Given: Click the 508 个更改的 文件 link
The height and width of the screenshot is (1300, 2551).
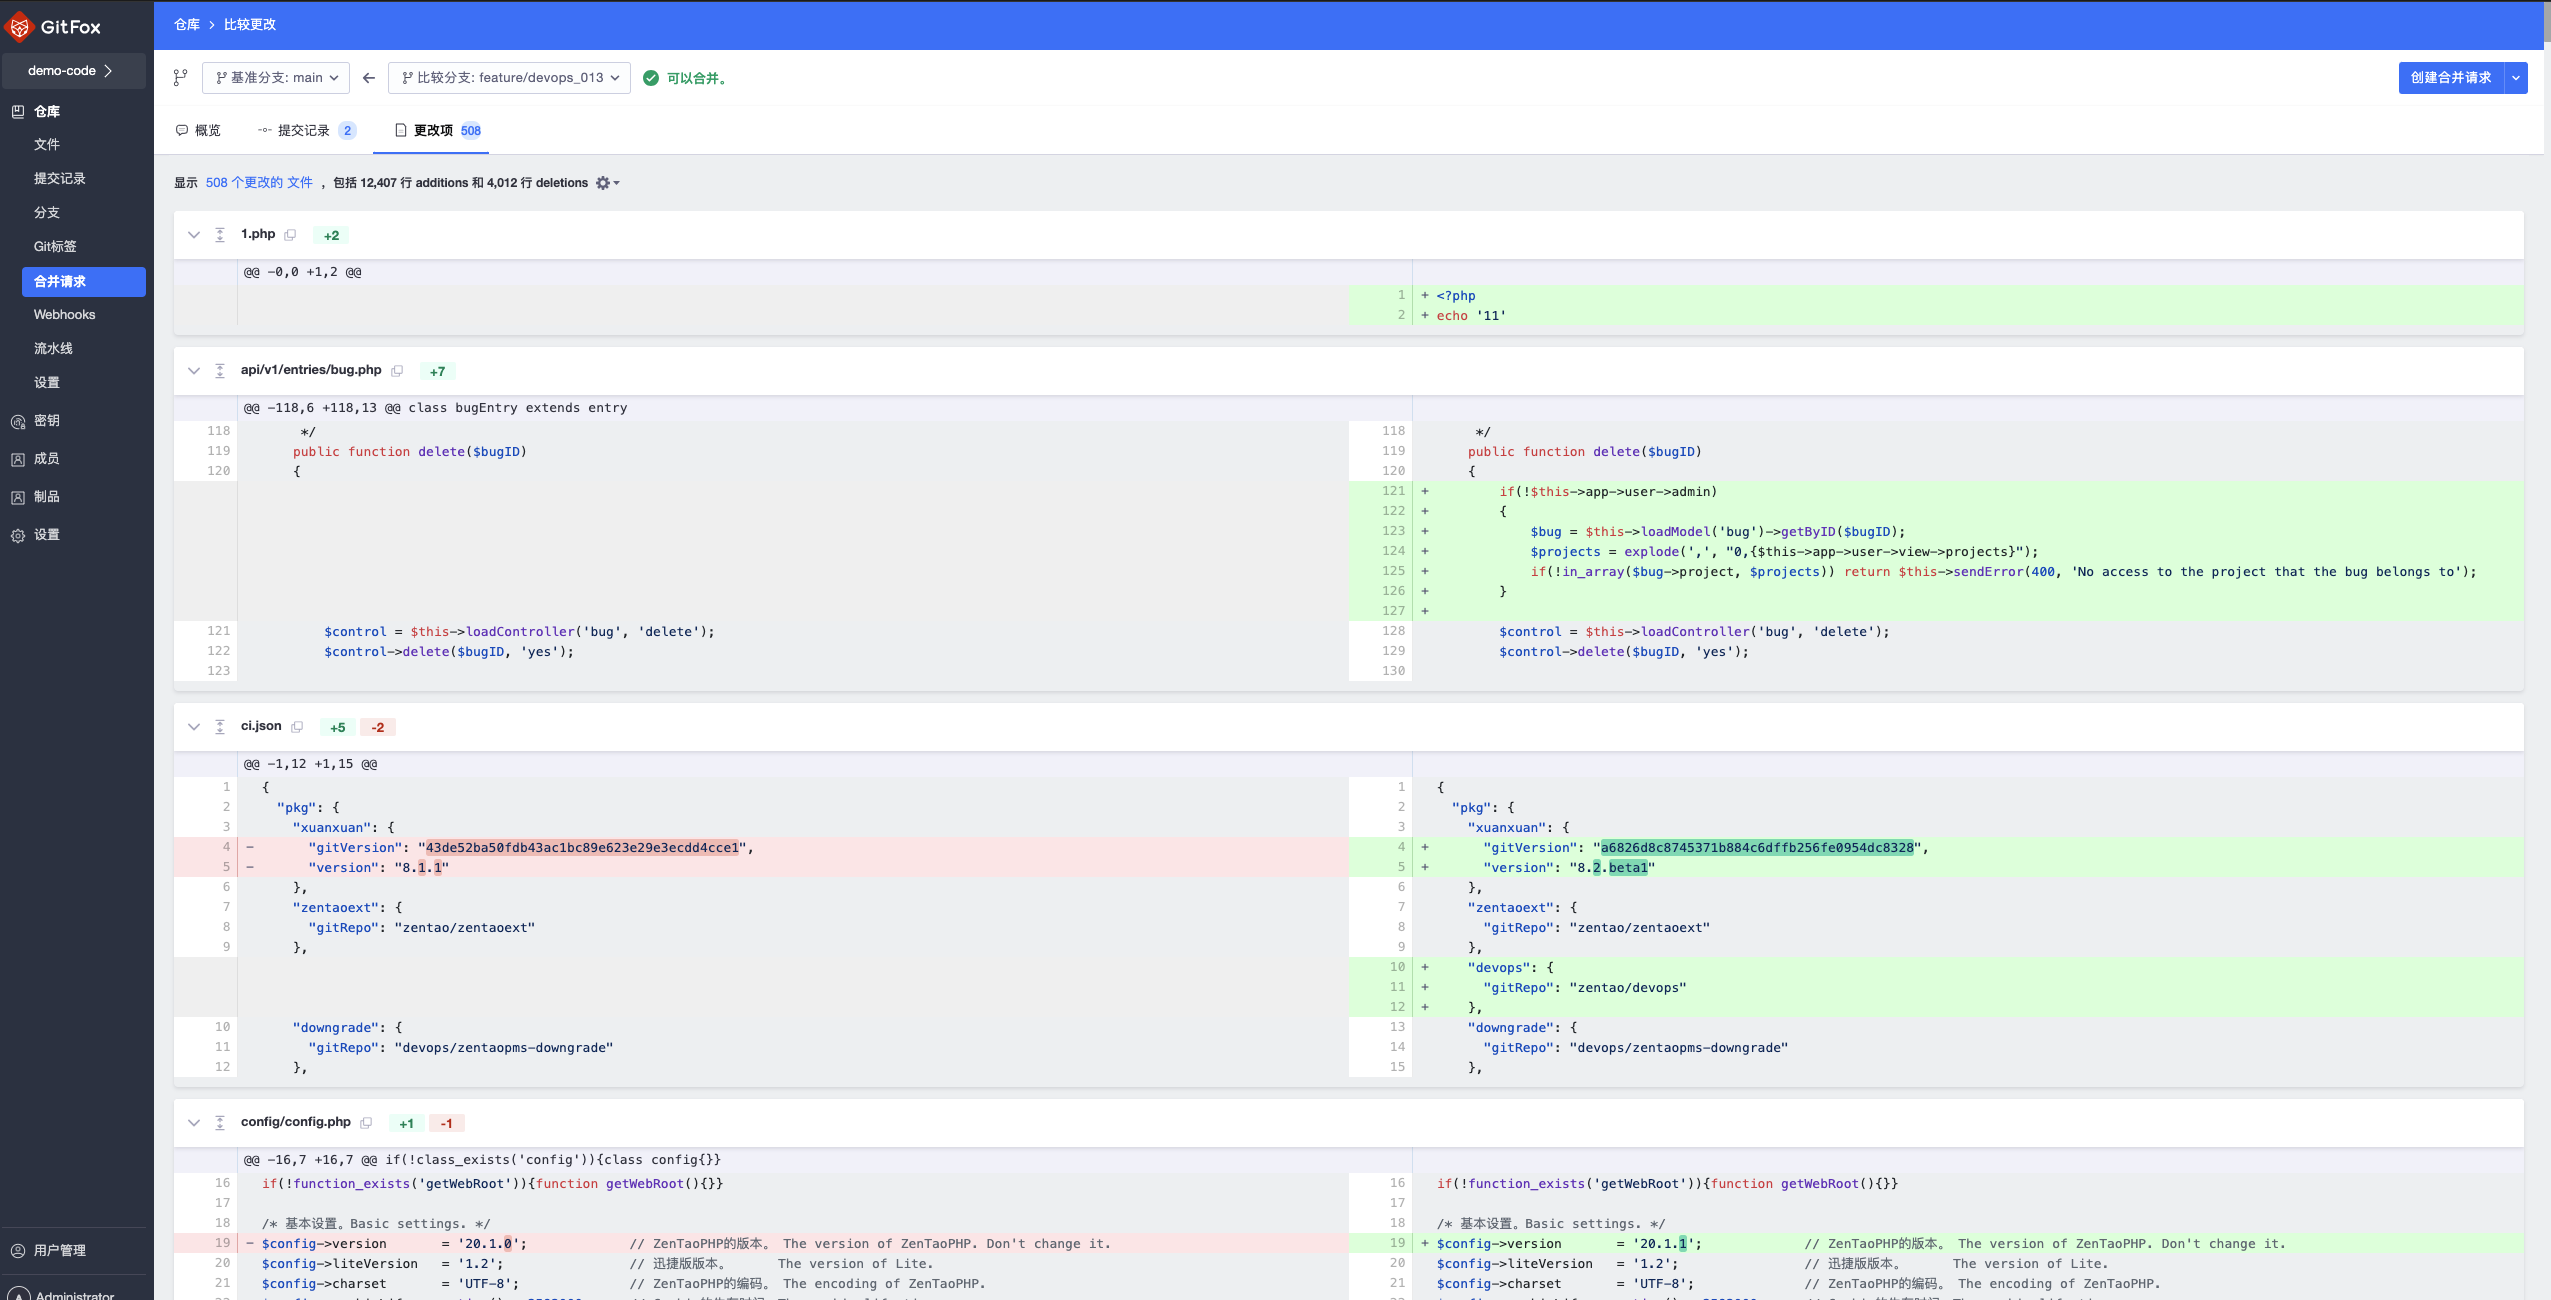Looking at the screenshot, I should tap(259, 183).
